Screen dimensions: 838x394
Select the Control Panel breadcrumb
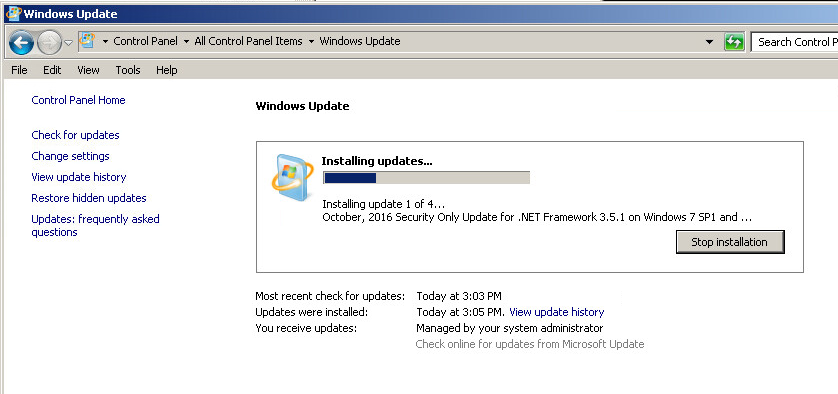tap(145, 41)
